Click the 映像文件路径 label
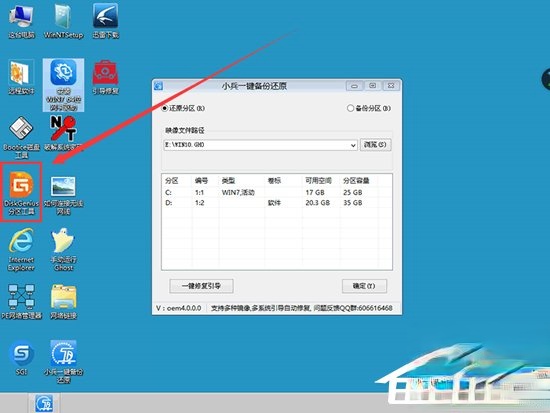This screenshot has width=550, height=413. (x=185, y=131)
